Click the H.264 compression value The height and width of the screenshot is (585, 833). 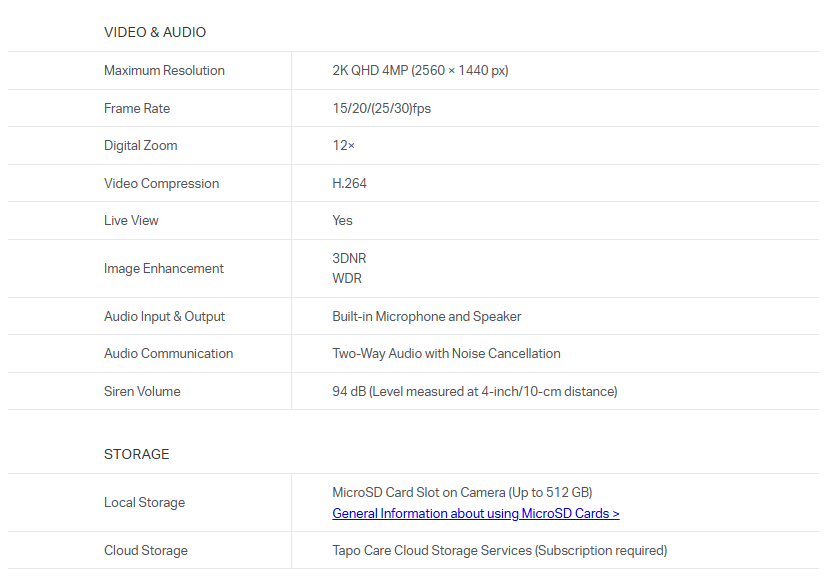tap(349, 183)
